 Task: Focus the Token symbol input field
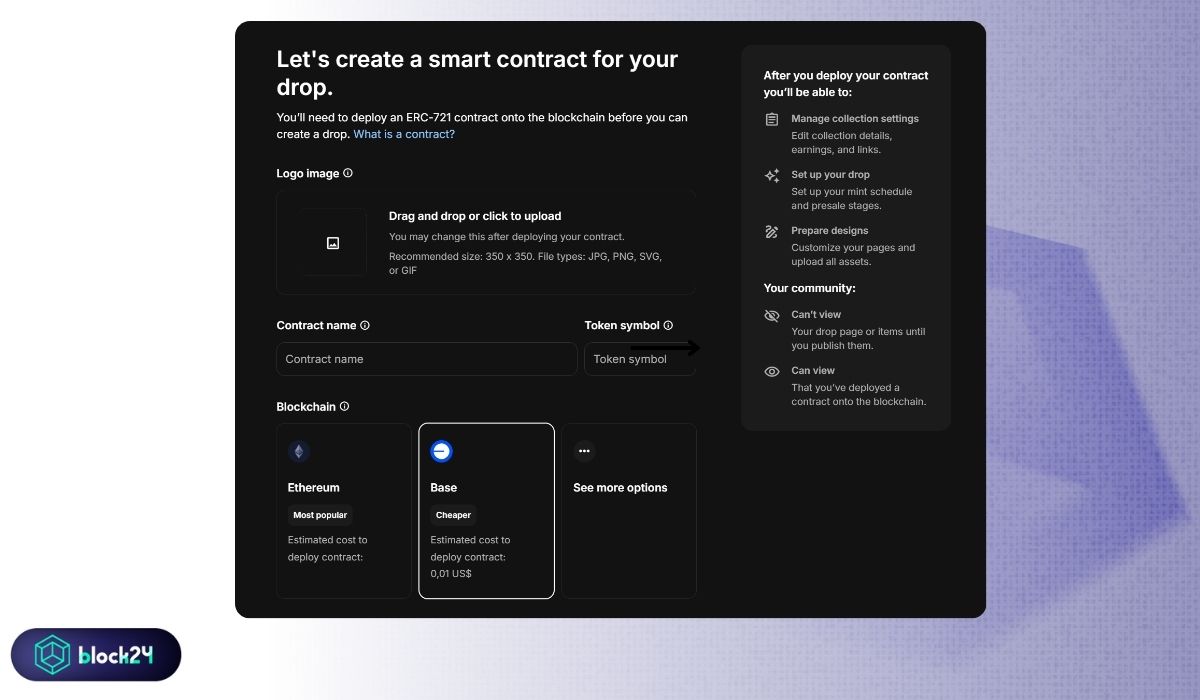[x=640, y=359]
